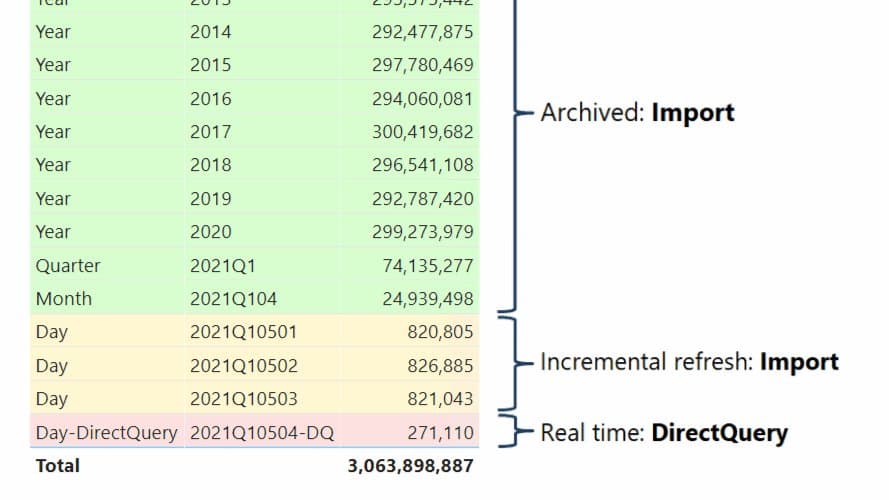This screenshot has height=500, width=889.
Task: Select the Month row label
Action: pos(63,299)
